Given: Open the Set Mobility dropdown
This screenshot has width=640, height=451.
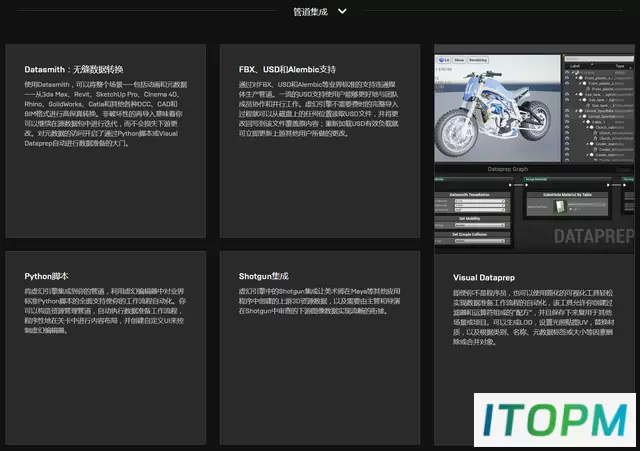Looking at the screenshot, I should (480, 225).
